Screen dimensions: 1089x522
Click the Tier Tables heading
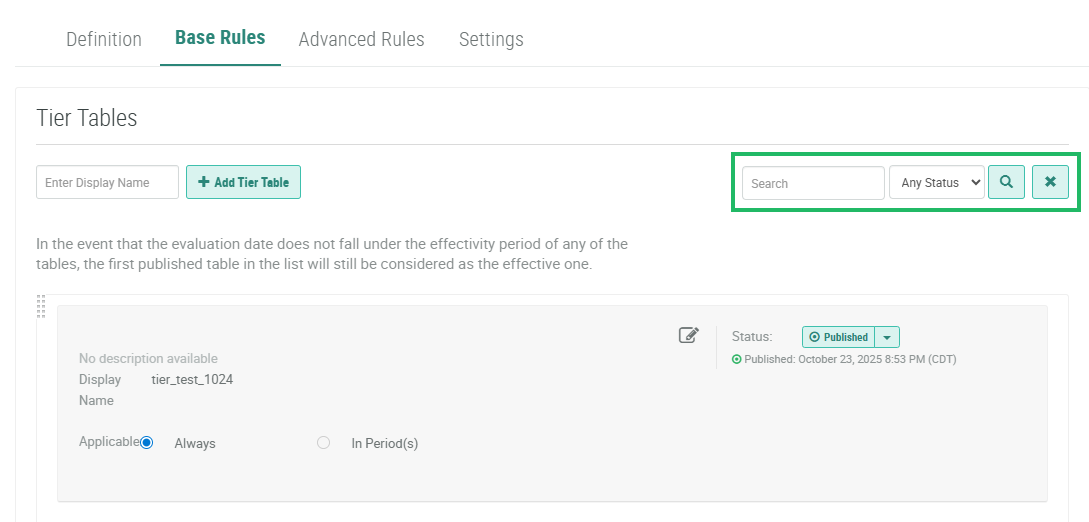[87, 118]
